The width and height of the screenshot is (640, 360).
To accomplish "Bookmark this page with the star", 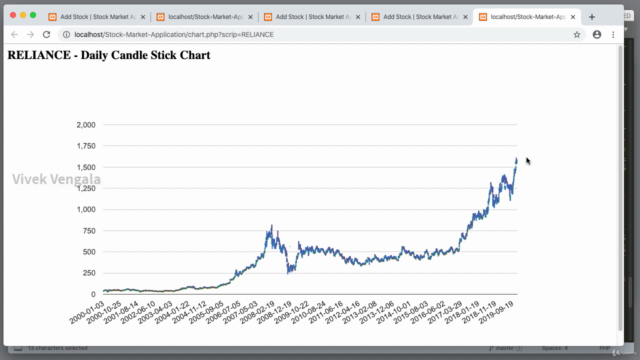I will [x=577, y=35].
